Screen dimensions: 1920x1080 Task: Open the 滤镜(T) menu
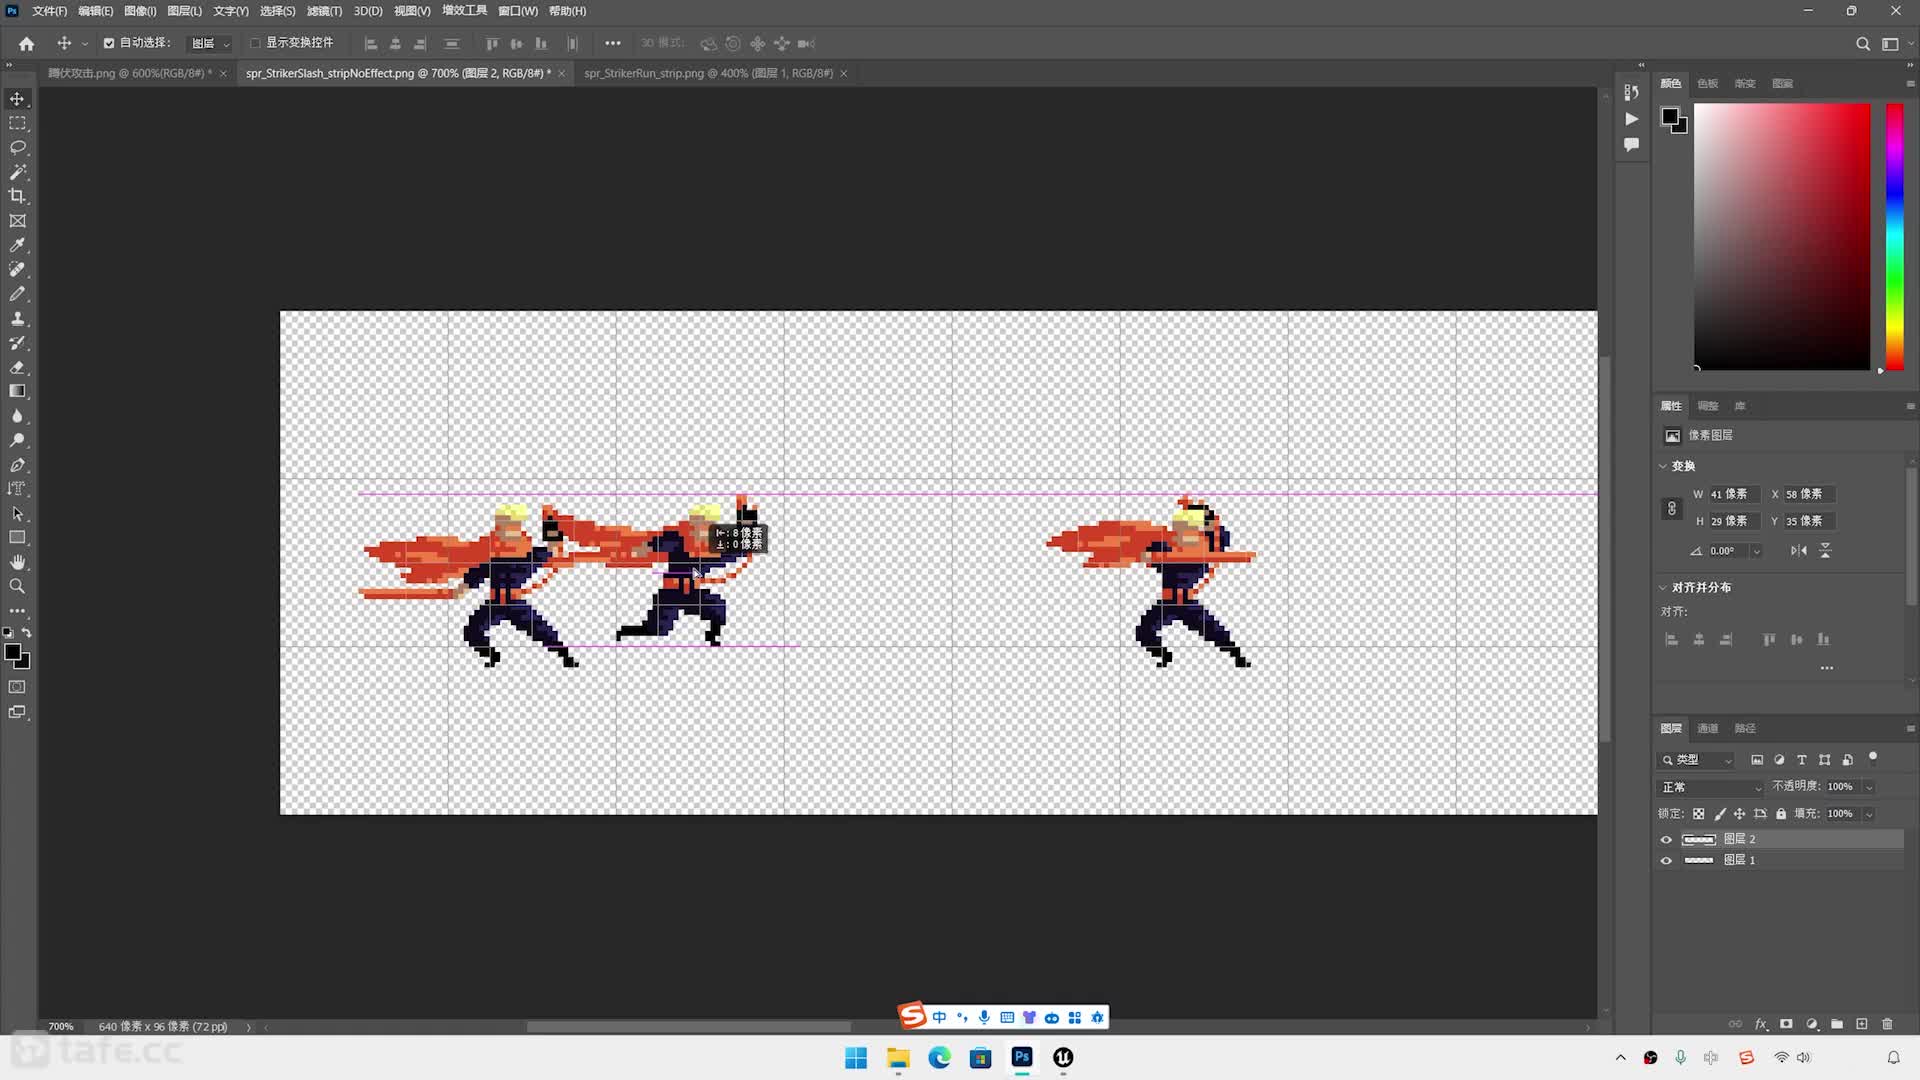click(x=324, y=11)
